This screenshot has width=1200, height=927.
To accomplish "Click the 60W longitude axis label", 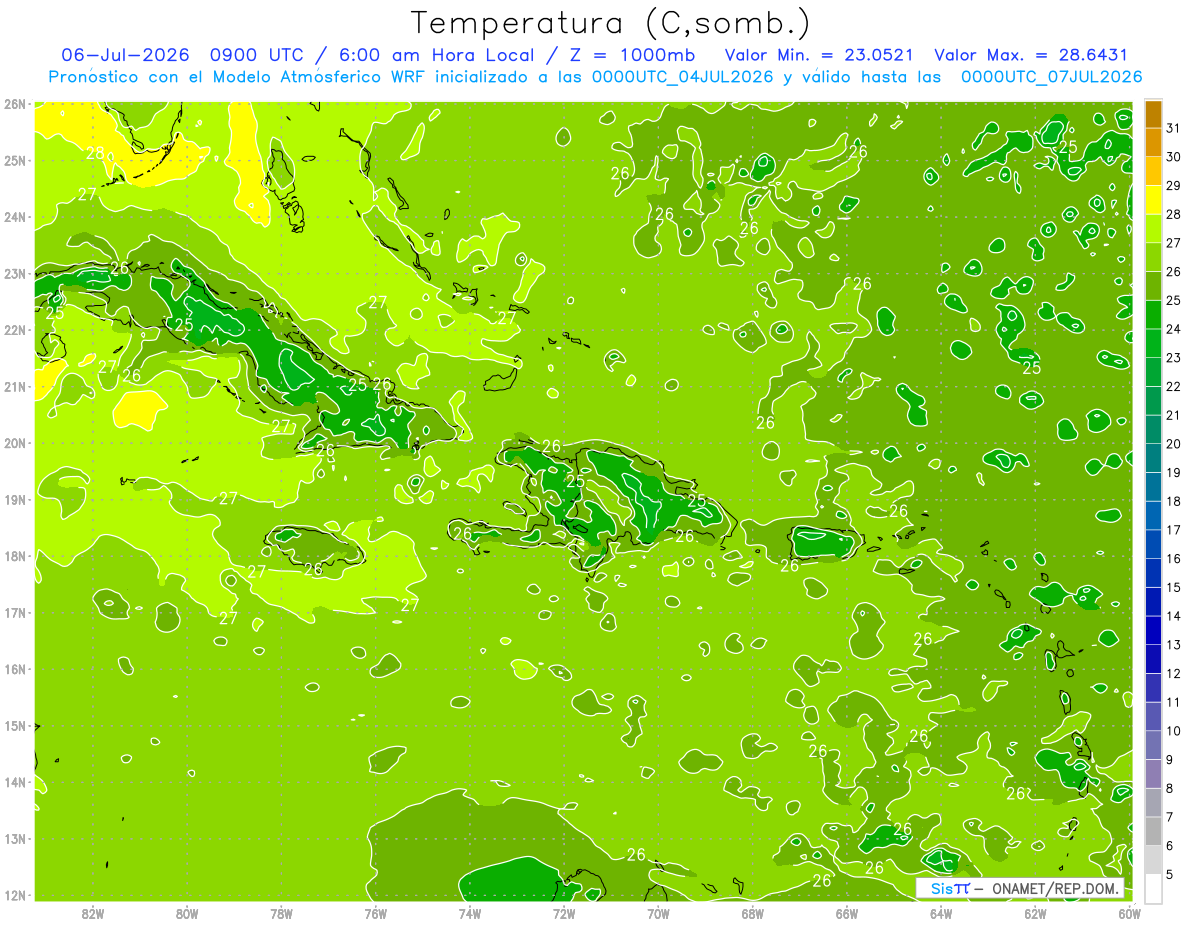I will pyautogui.click(x=1129, y=912).
